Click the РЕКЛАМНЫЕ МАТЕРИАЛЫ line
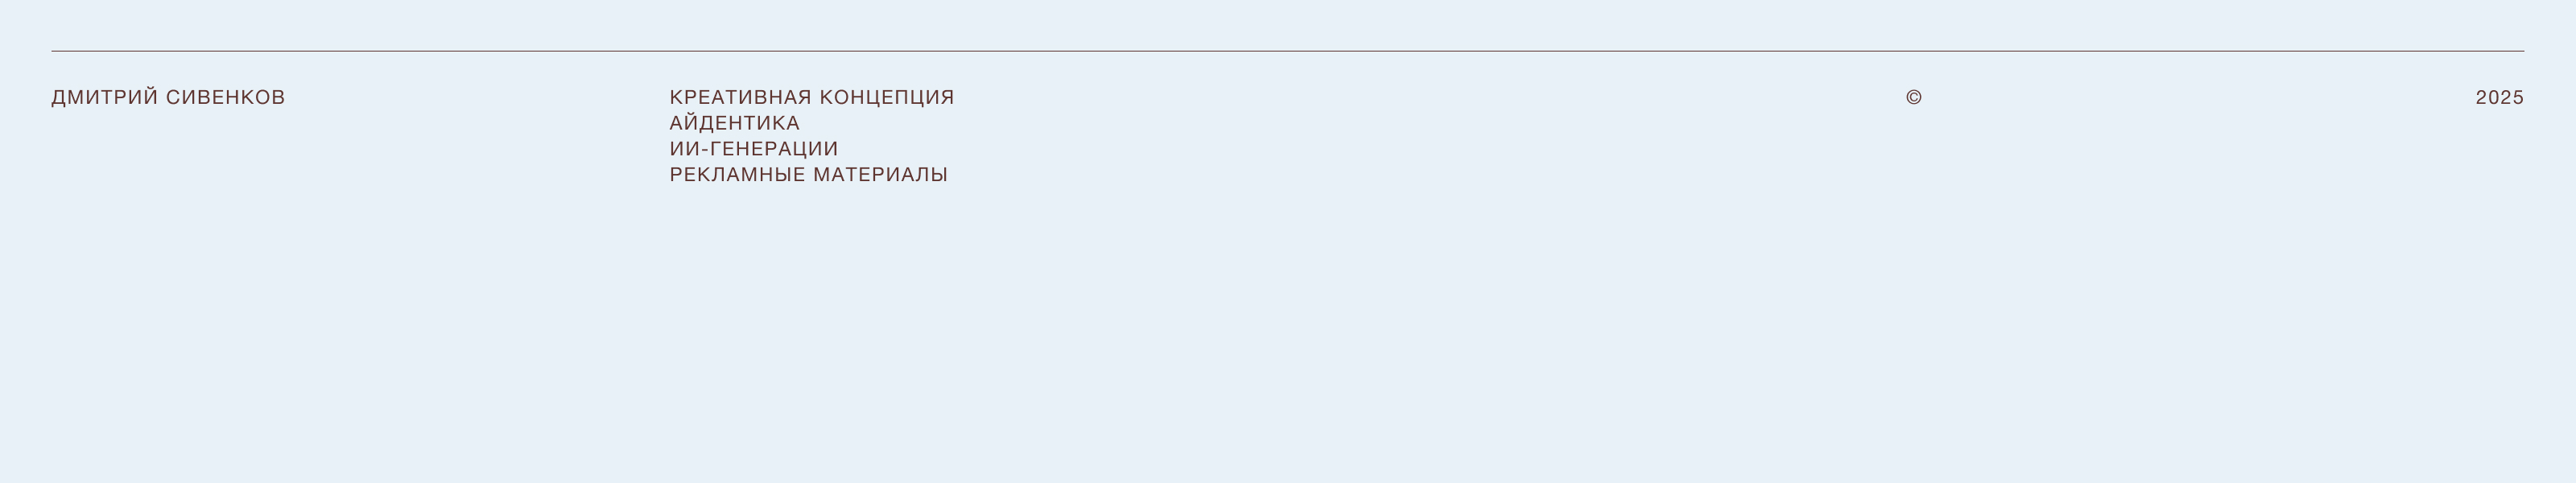Viewport: 2576px width, 483px height. pos(808,175)
